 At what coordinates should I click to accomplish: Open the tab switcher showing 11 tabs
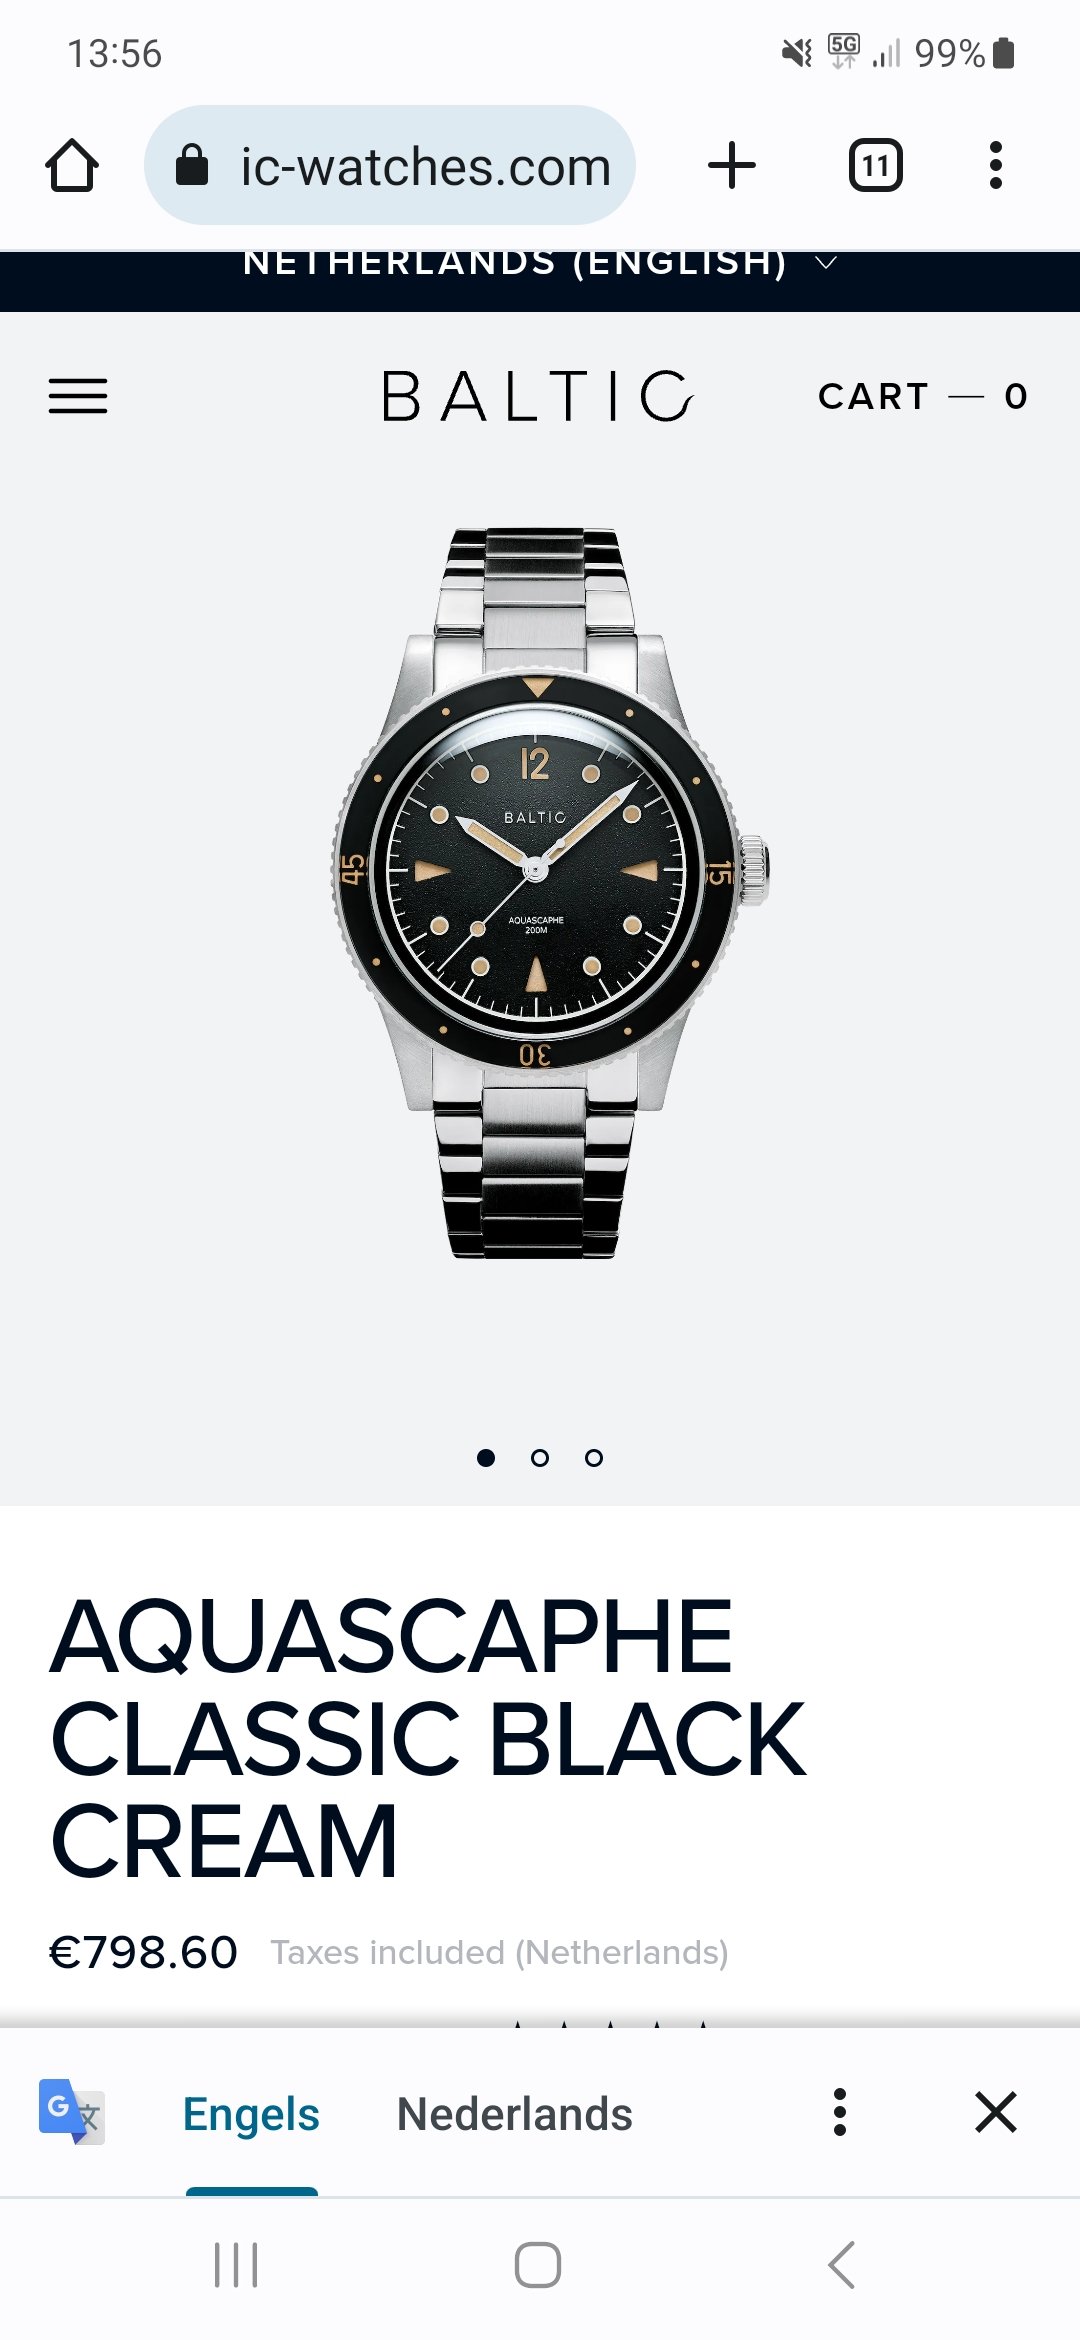point(876,165)
